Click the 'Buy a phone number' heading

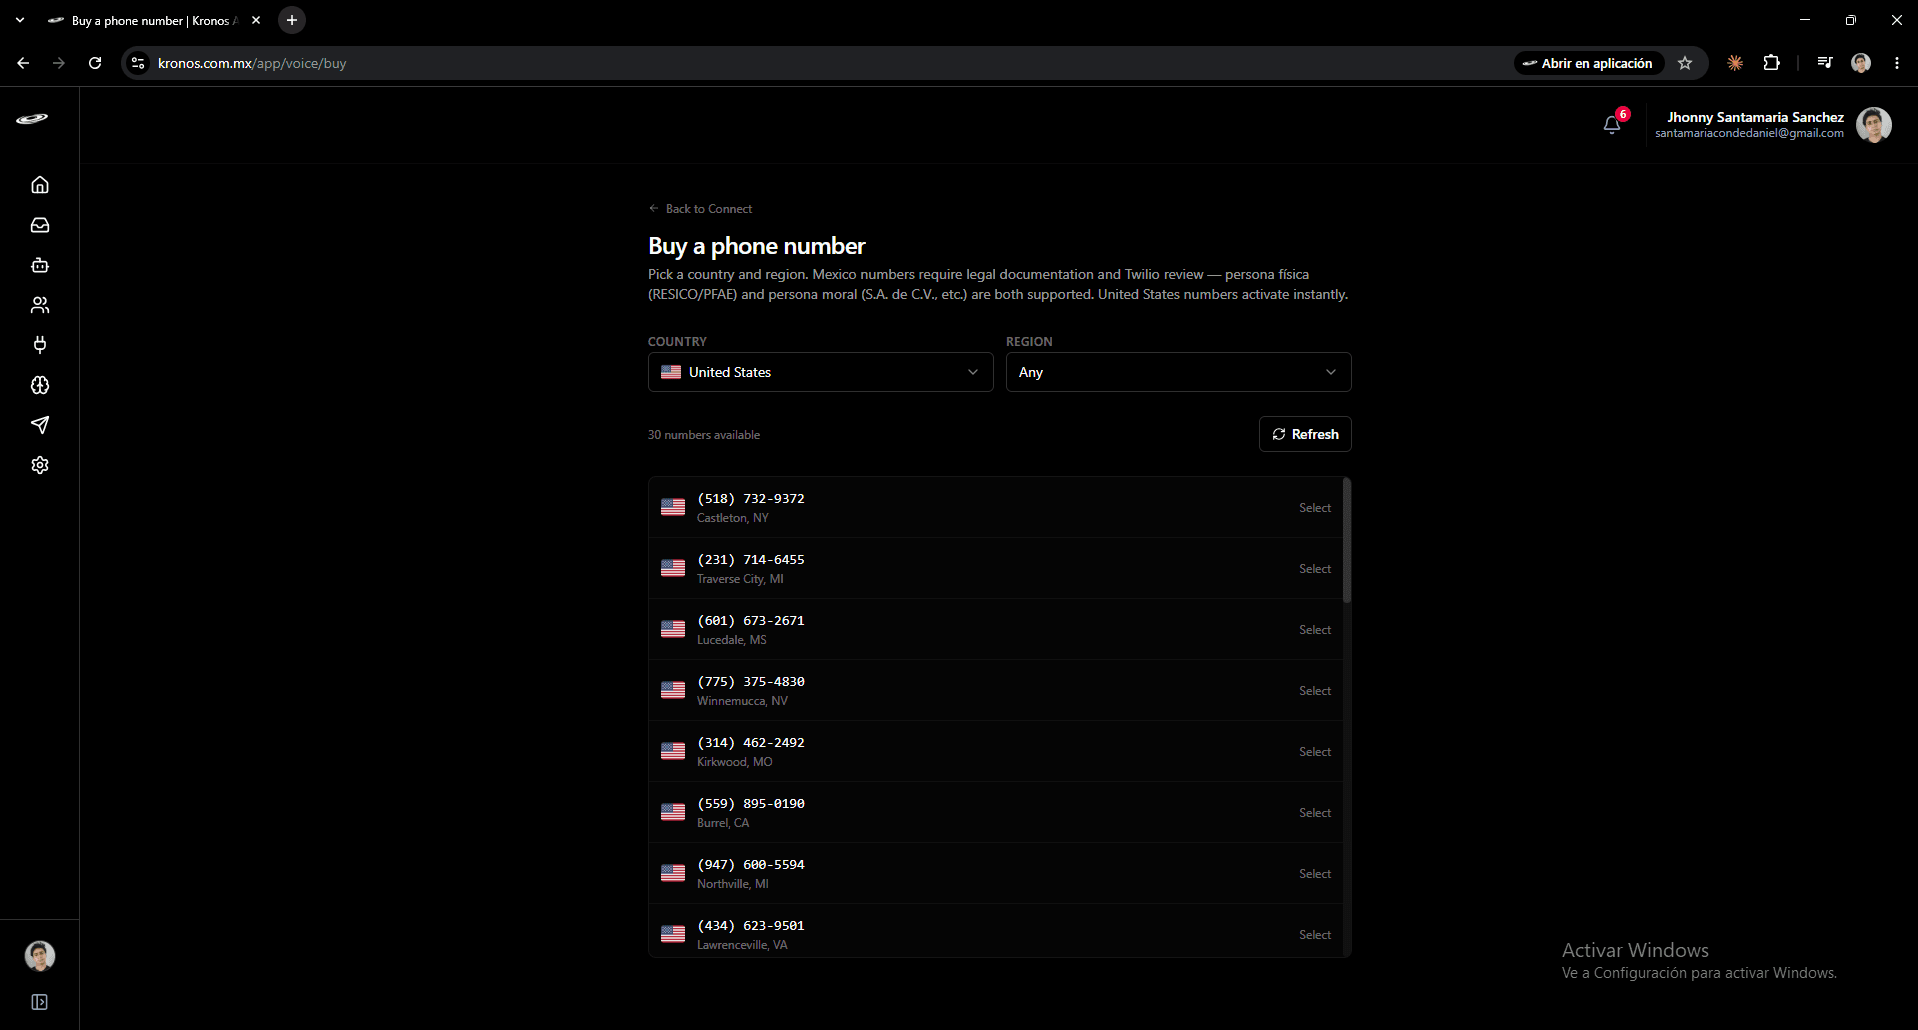[x=757, y=246]
